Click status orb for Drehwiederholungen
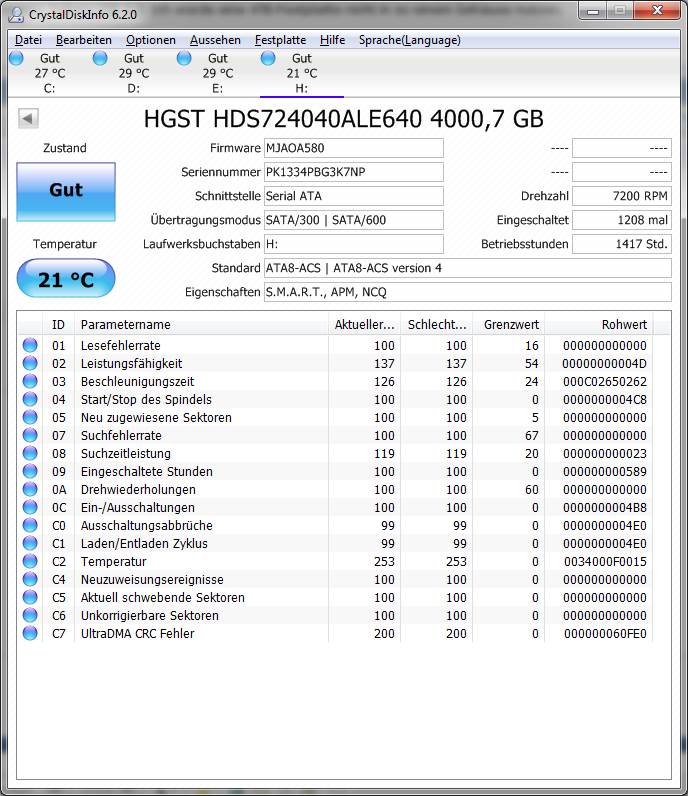 (30, 489)
